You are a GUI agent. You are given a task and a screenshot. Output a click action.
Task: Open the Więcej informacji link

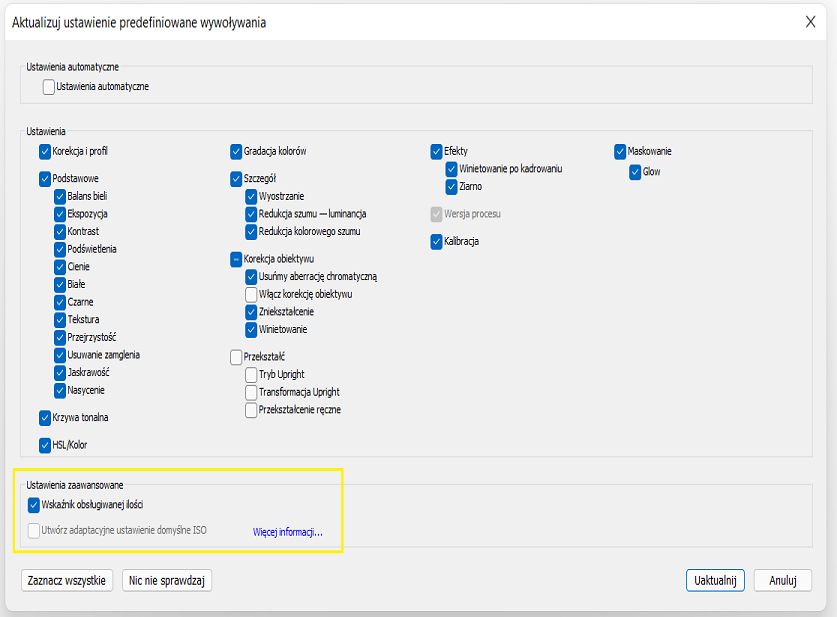click(288, 532)
